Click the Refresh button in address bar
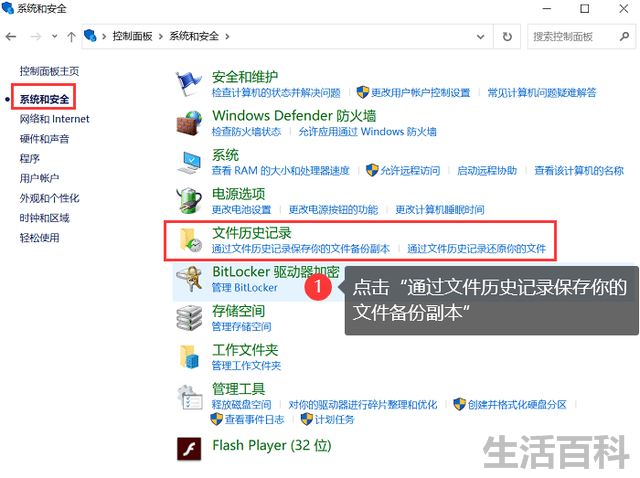The image size is (640, 478). point(507,37)
